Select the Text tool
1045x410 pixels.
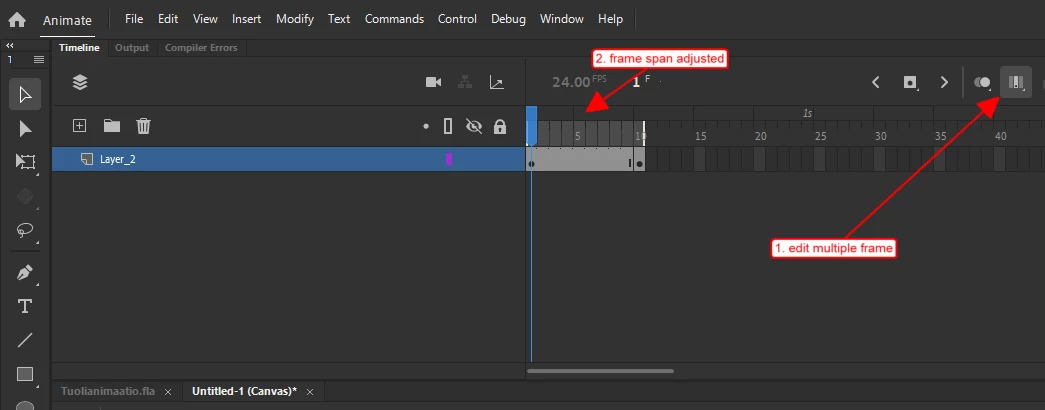pyautogui.click(x=25, y=306)
